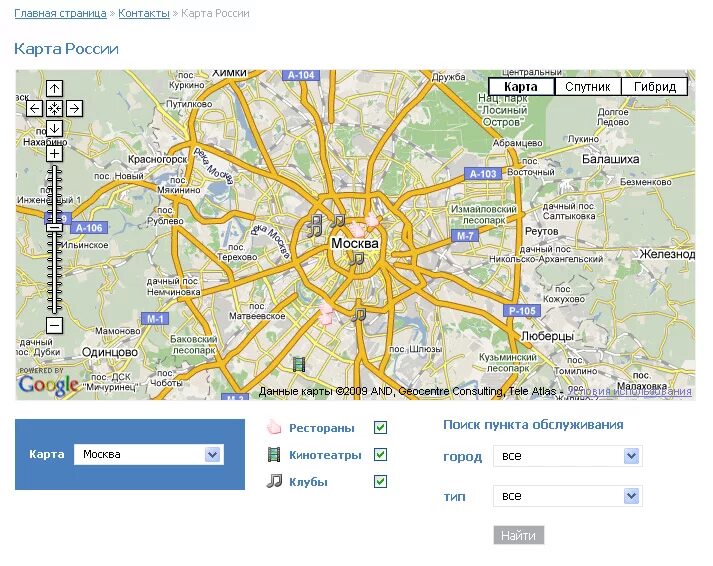Click the Кинотеатры legend label
Image resolution: width=713 pixels, height=566 pixels.
[x=325, y=455]
